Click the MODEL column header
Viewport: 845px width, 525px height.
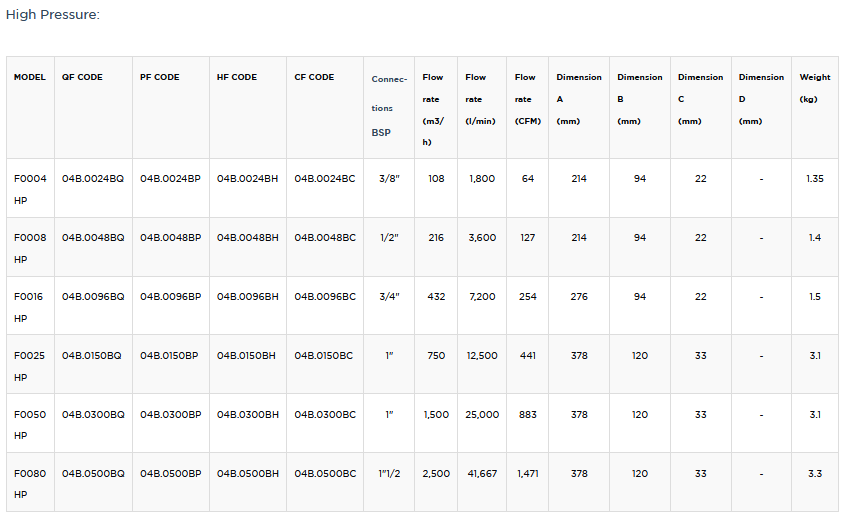(x=30, y=77)
